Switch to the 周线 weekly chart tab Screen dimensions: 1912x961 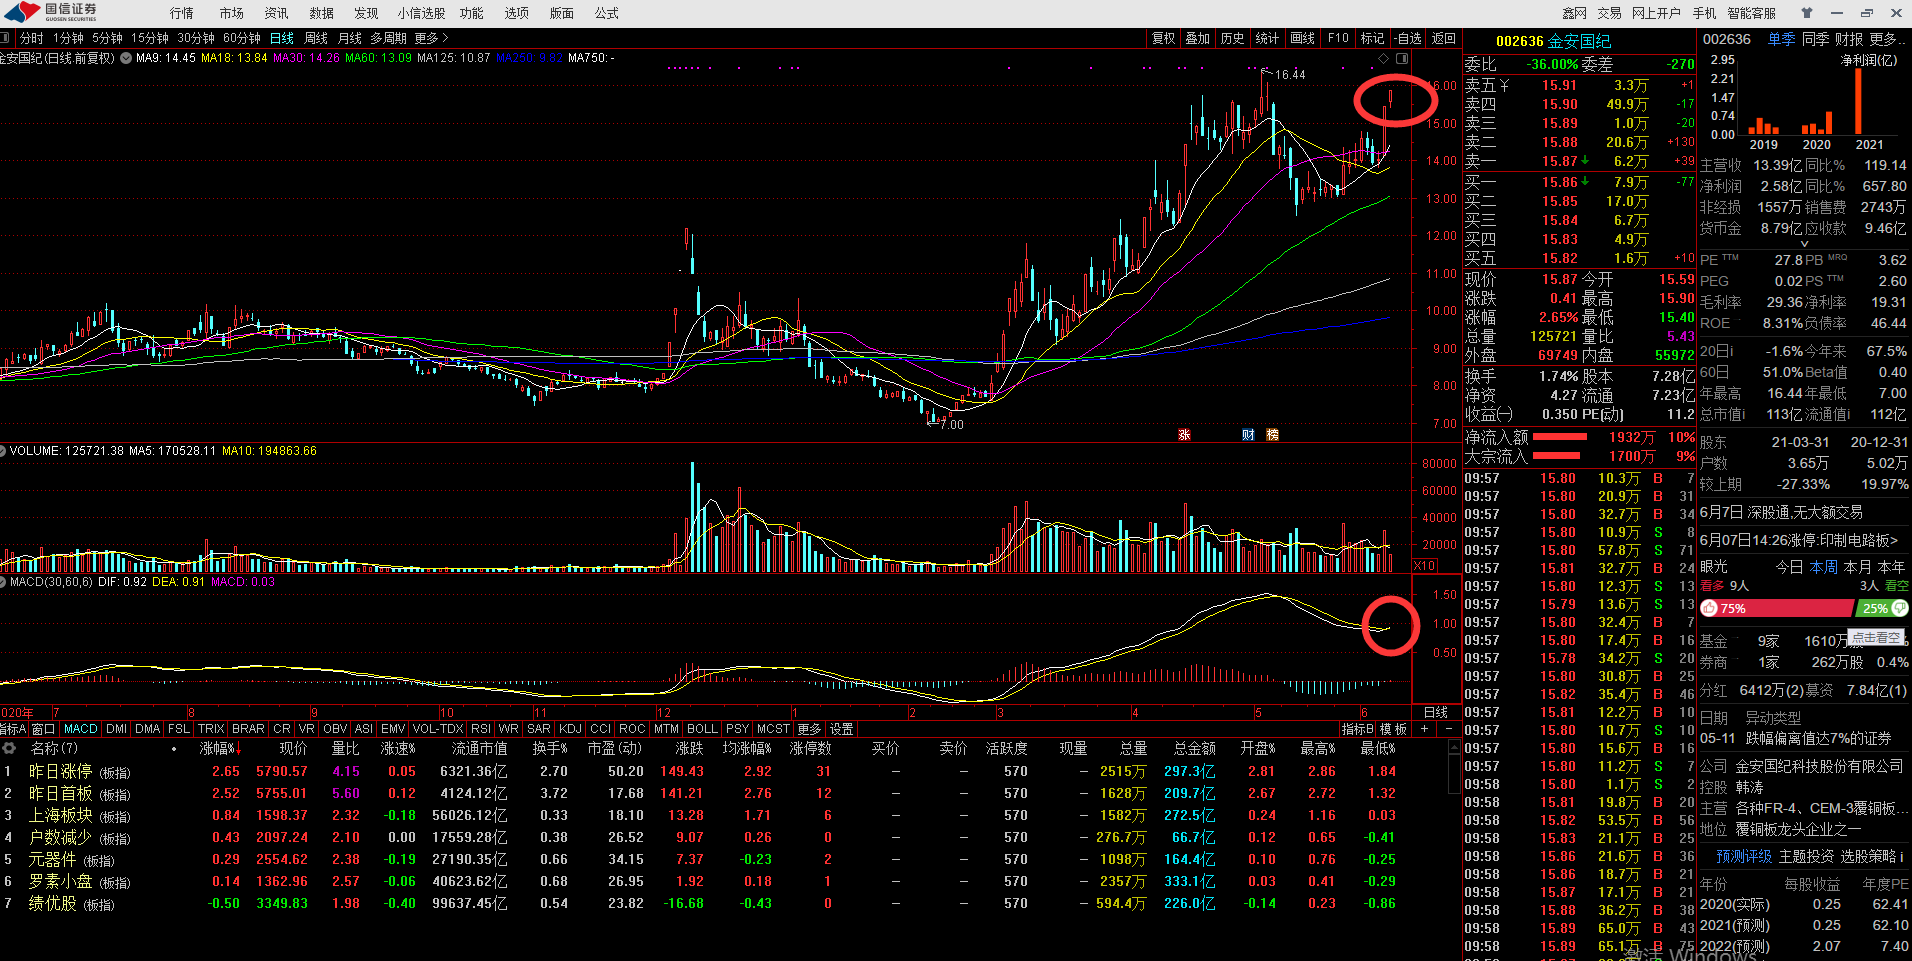(316, 38)
